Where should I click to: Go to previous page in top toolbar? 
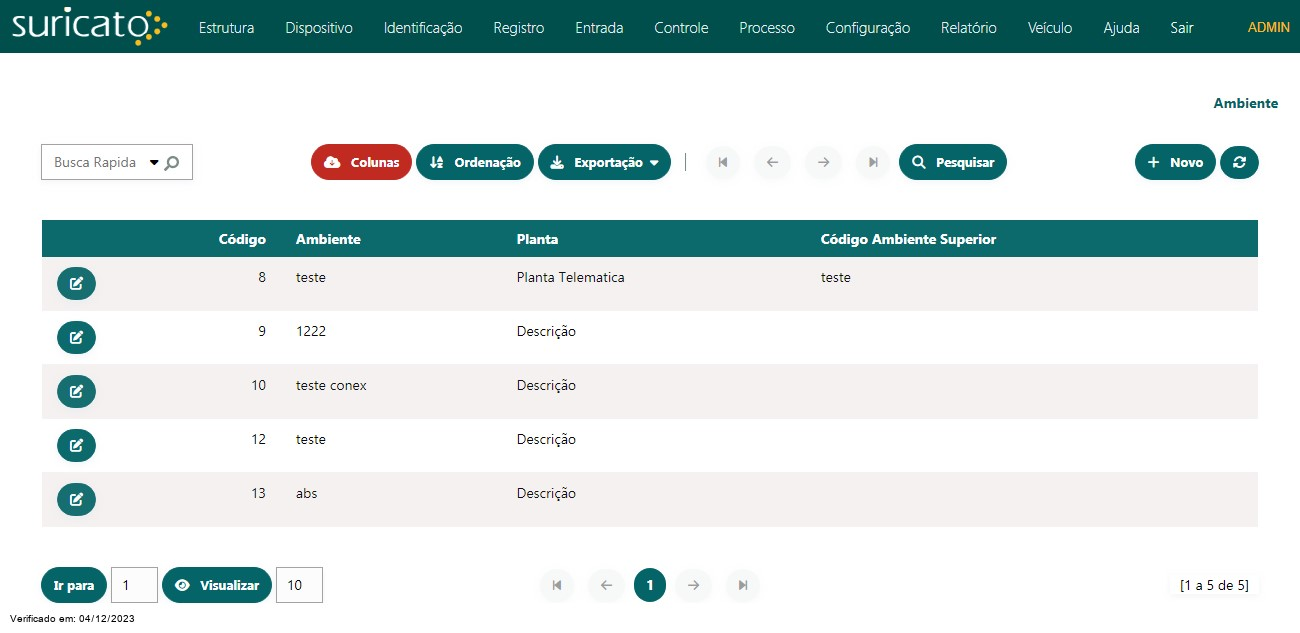tap(772, 162)
